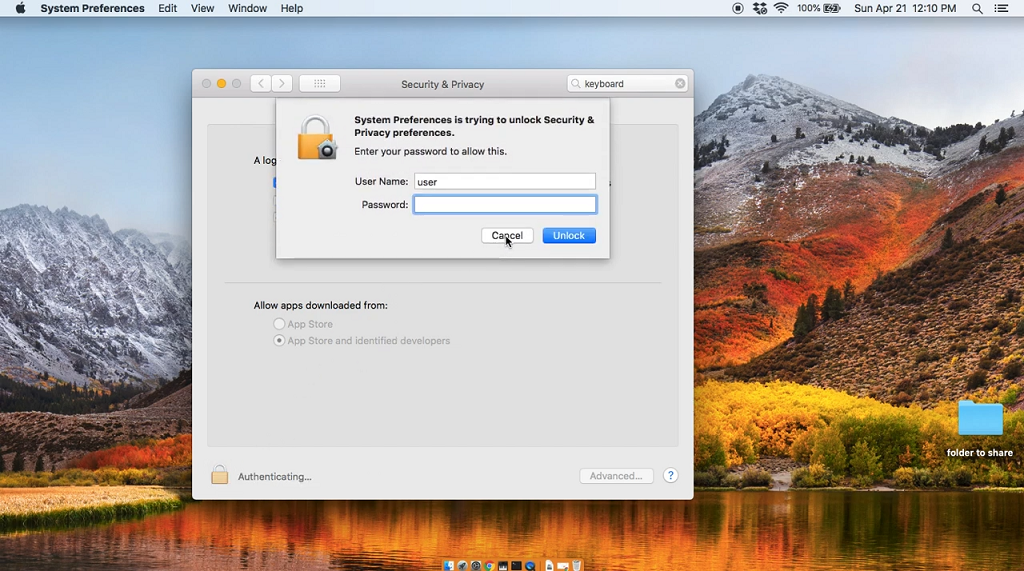Click into the Password field

pos(505,204)
